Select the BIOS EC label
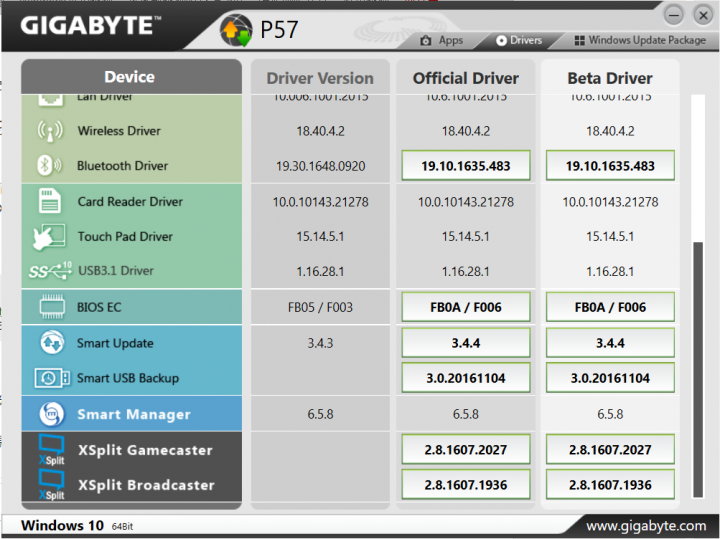 coord(99,307)
